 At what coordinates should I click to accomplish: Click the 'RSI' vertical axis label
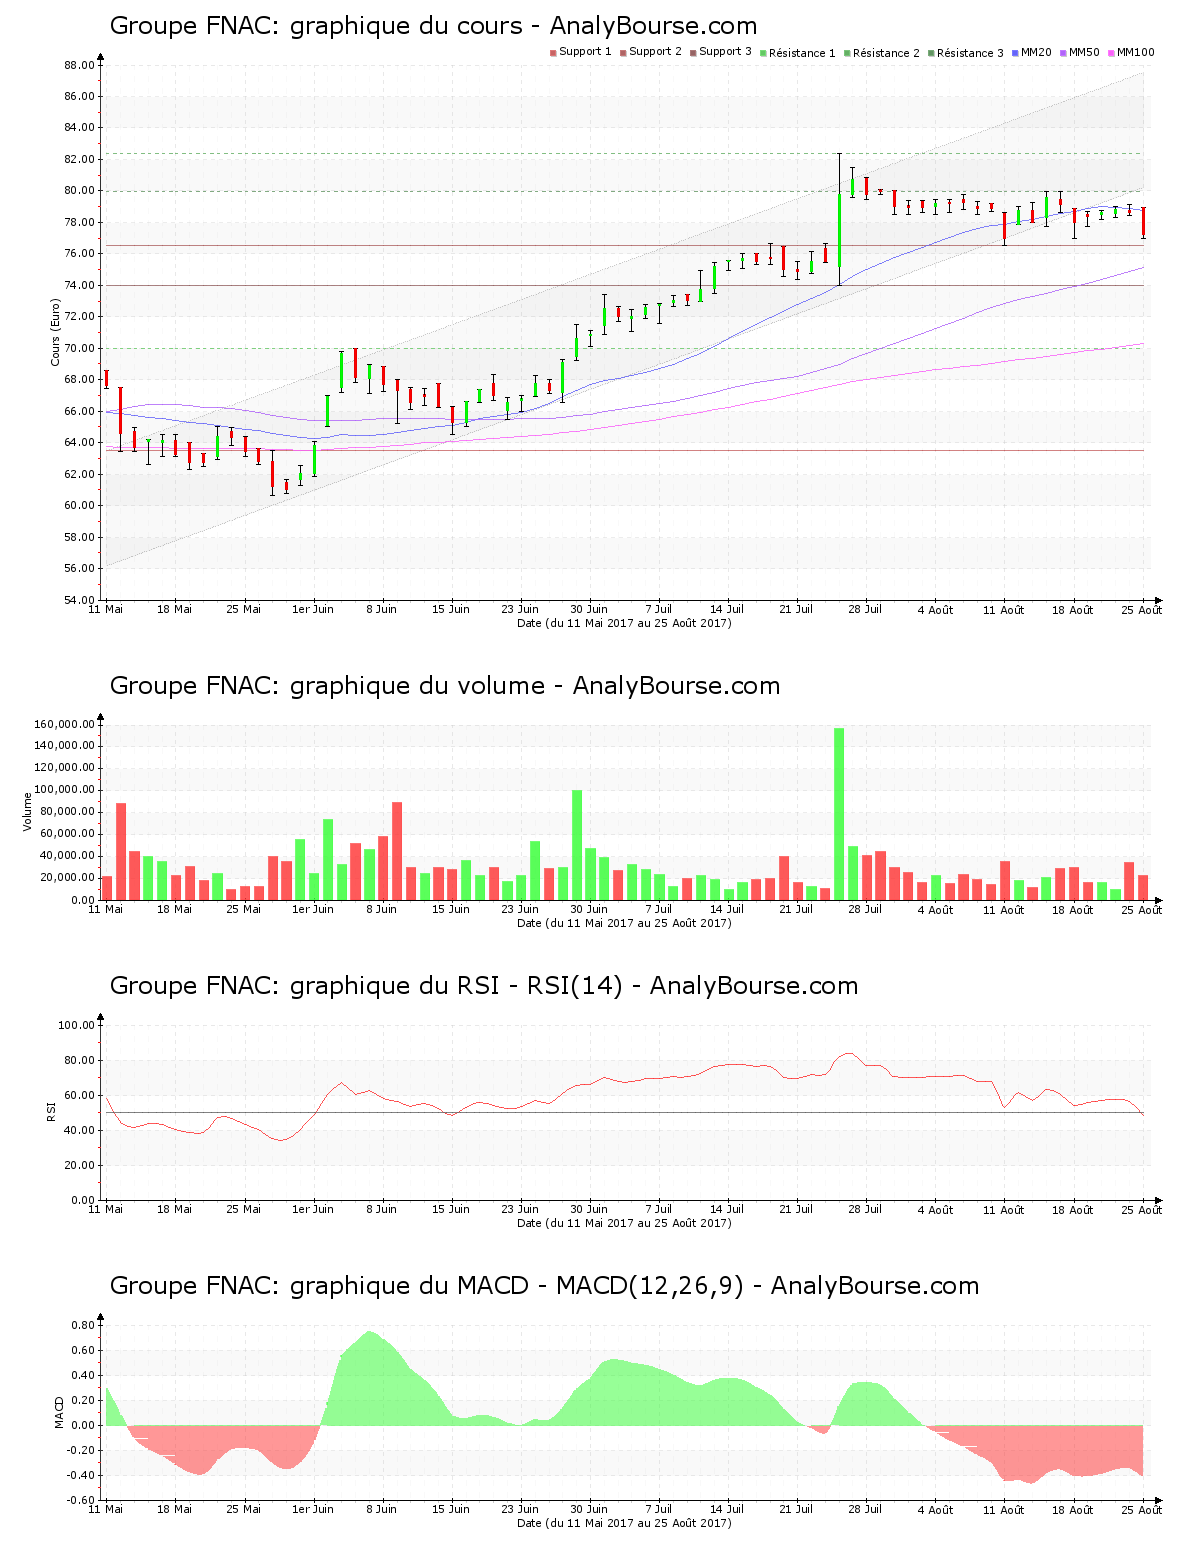[51, 1111]
